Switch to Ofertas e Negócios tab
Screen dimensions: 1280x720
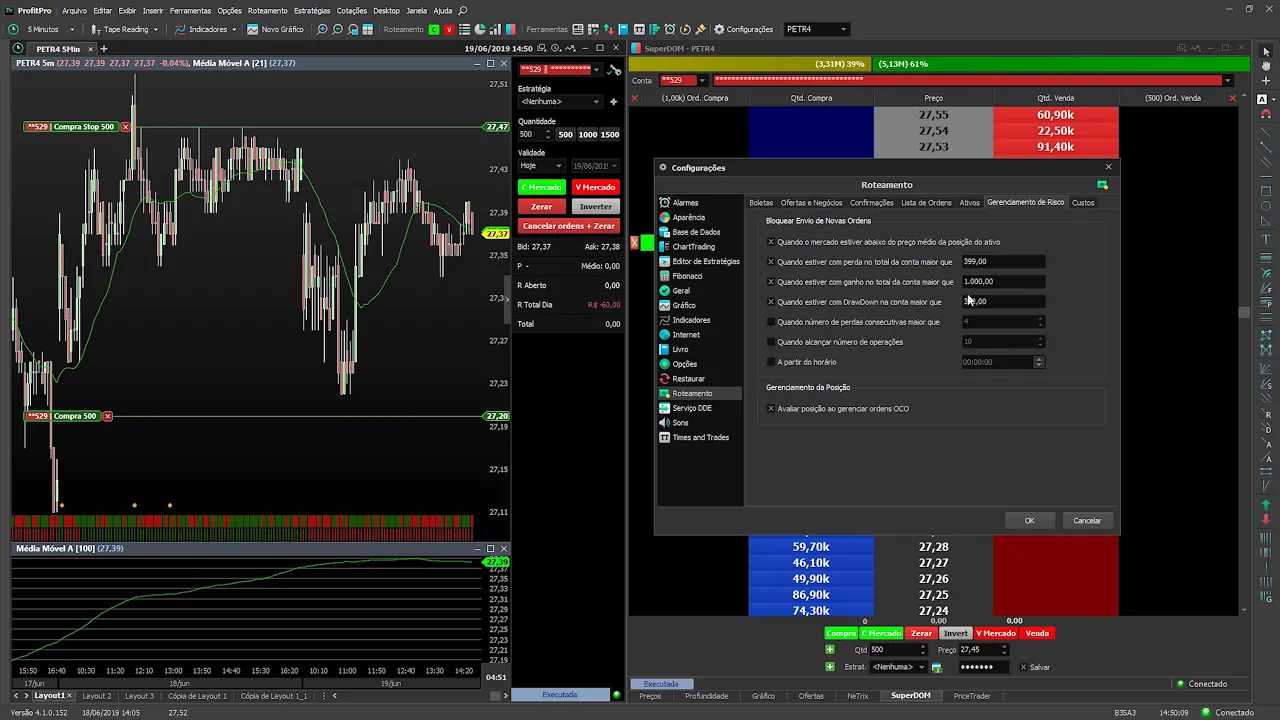tap(811, 203)
